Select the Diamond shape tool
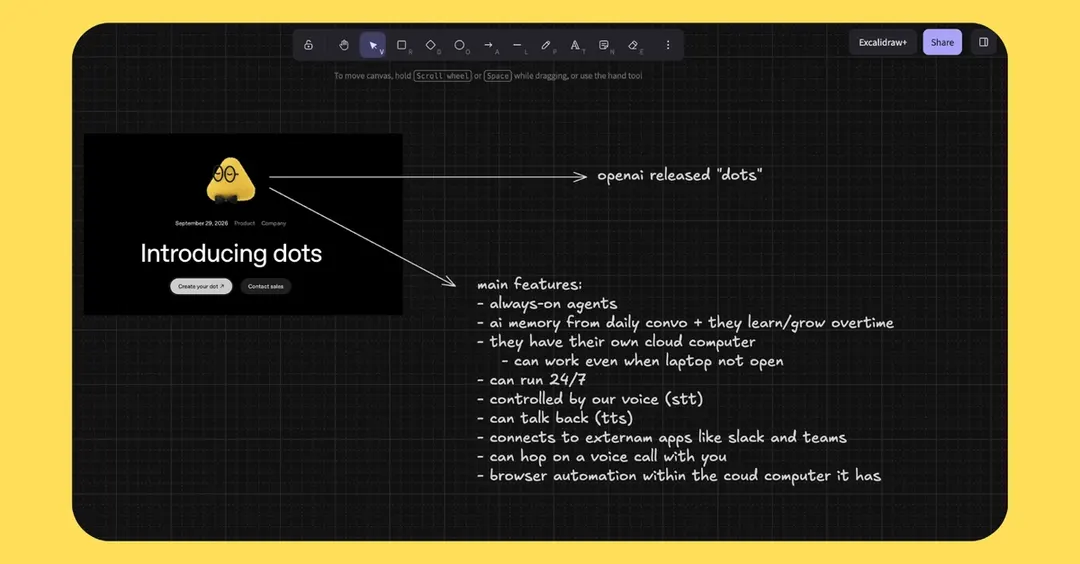 (x=430, y=45)
